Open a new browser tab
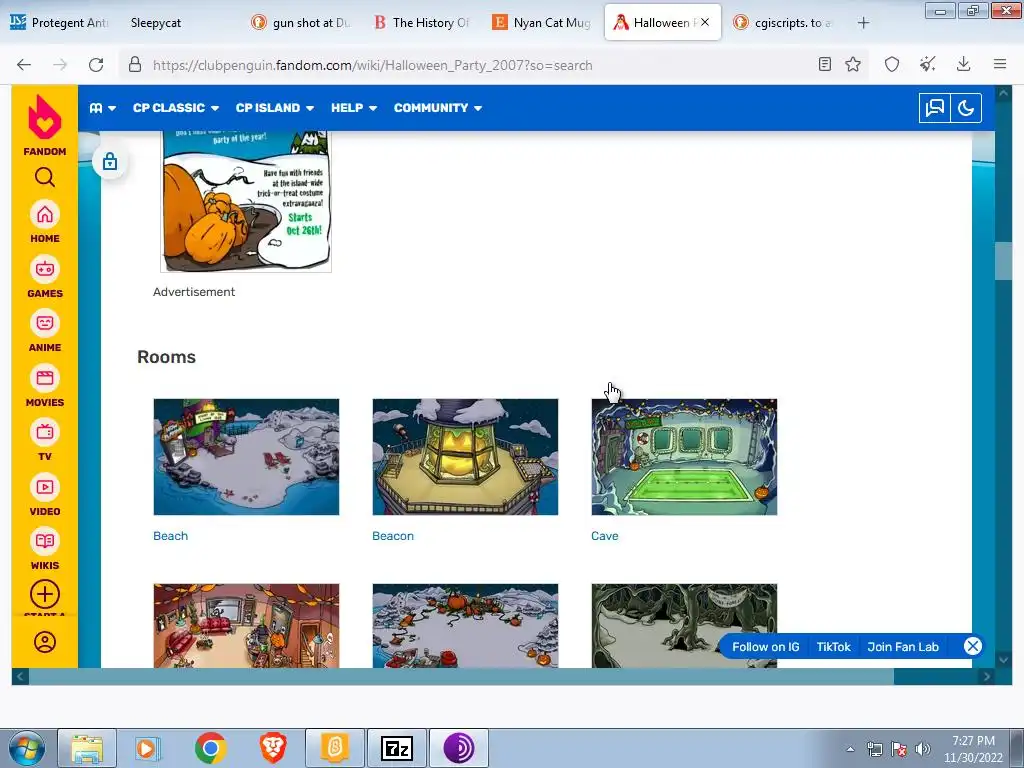Screen dimensions: 1024x768 pos(863,23)
